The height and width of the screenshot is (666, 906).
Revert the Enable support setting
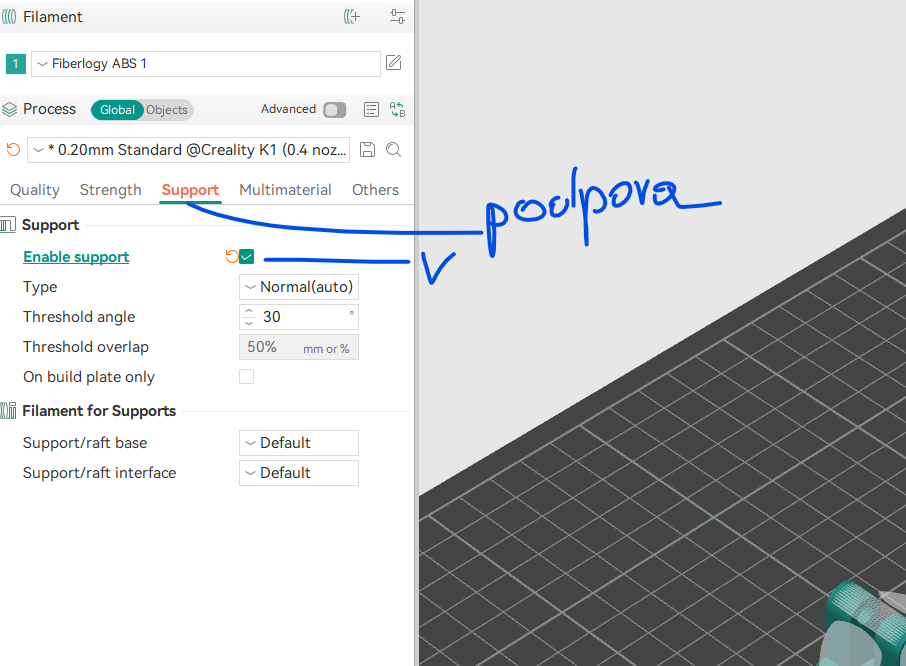(231, 257)
